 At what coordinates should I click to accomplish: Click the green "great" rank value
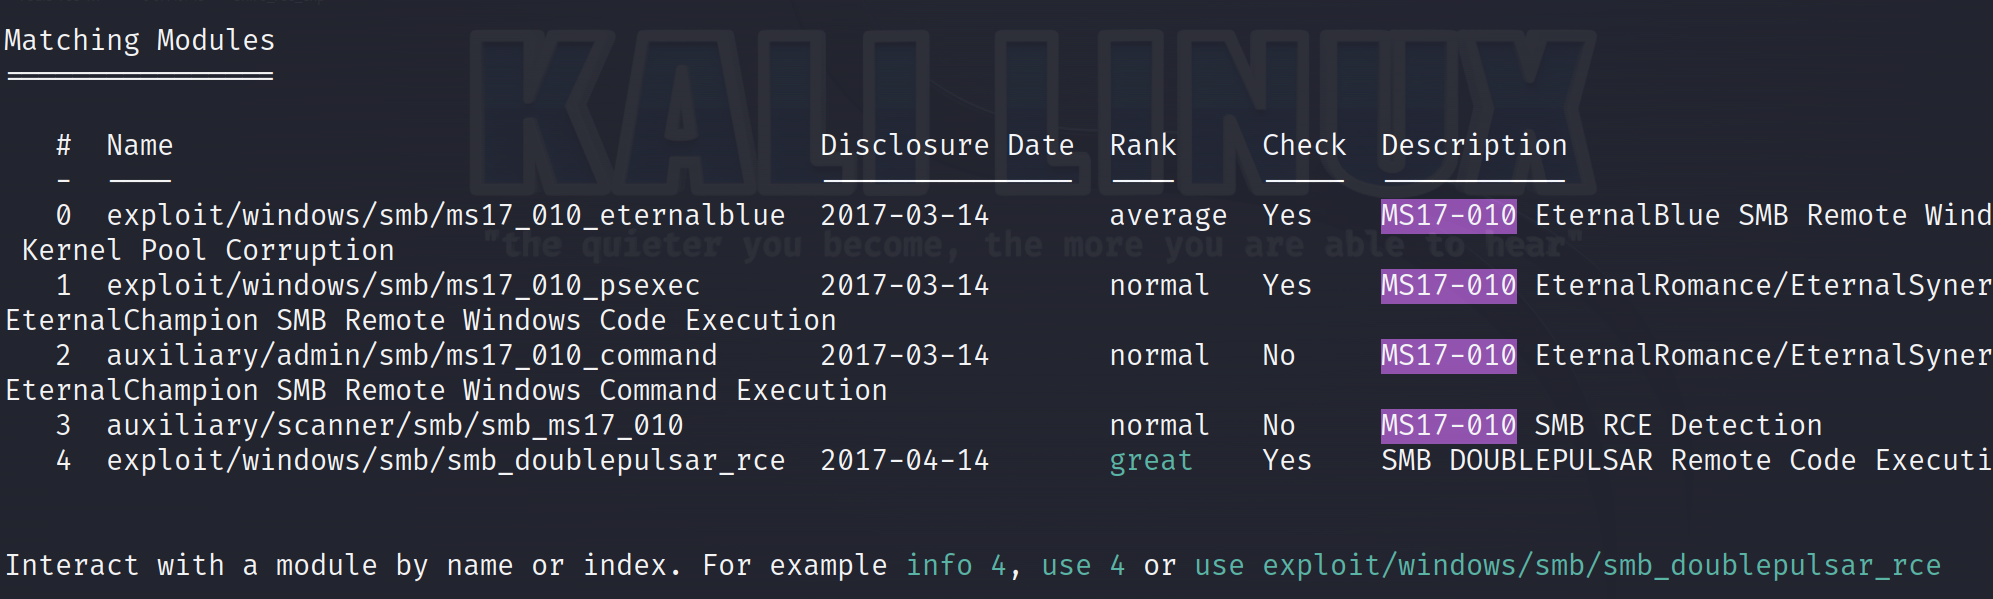[x=1150, y=461]
